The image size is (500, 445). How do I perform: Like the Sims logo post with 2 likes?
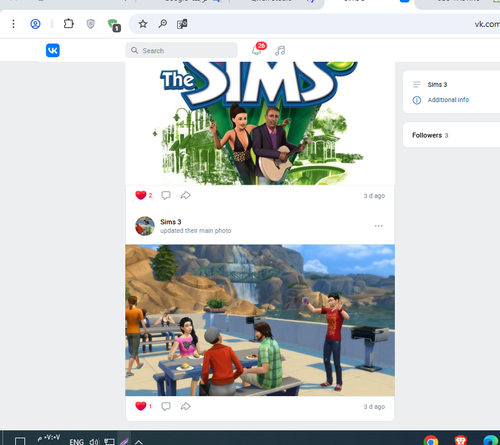click(144, 195)
